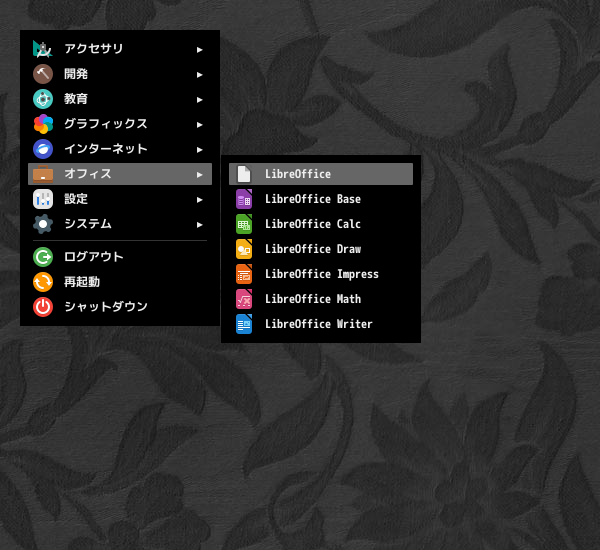Click the briefcase オフィス icon
Viewport: 600px width, 550px height.
43,174
